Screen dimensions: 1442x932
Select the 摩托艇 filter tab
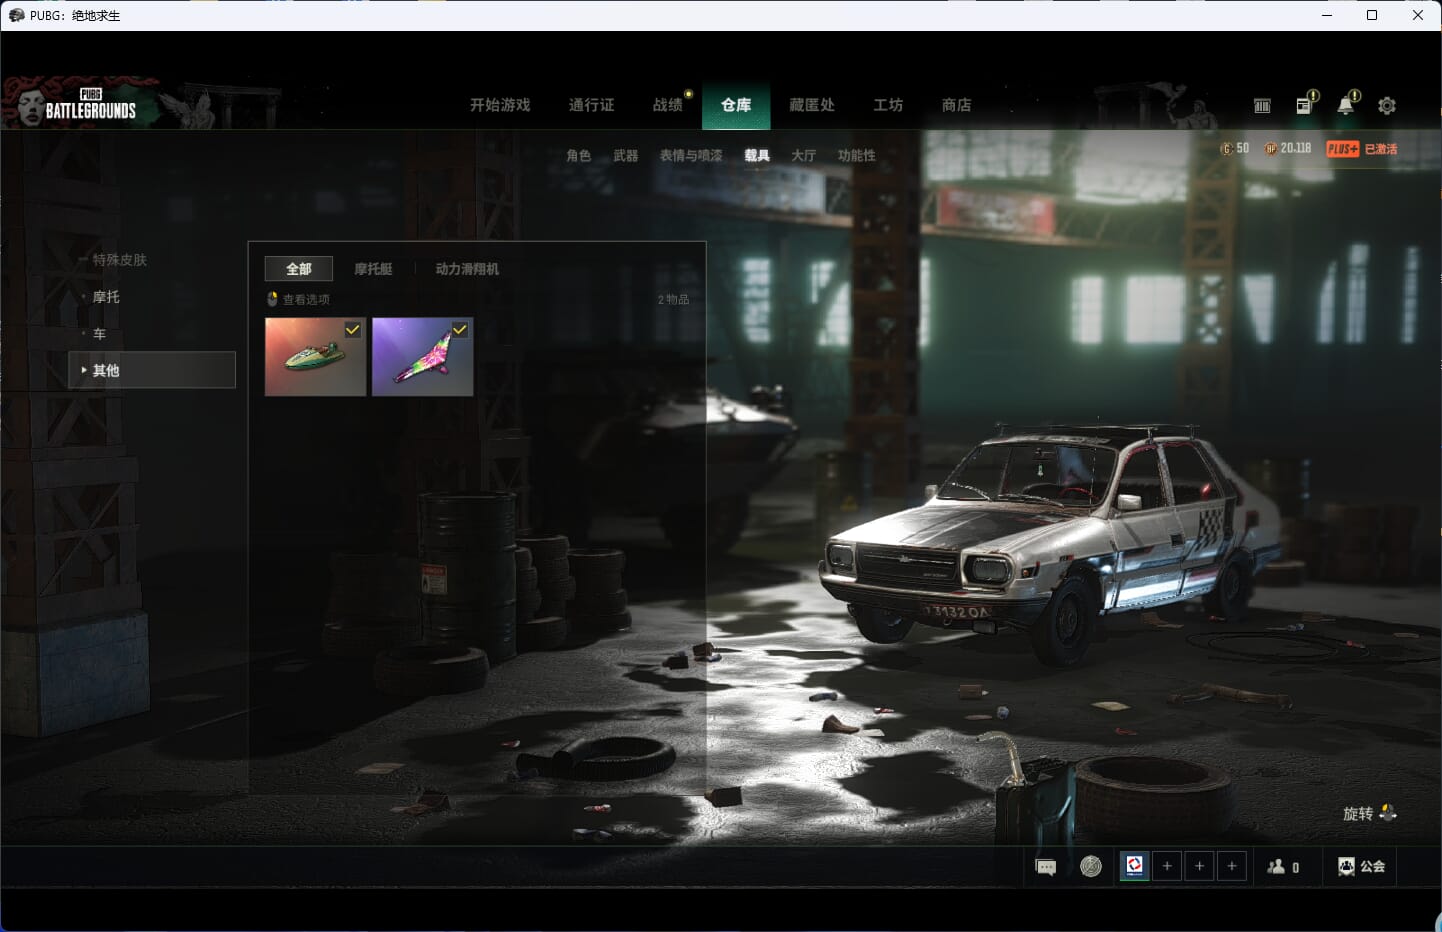[373, 268]
